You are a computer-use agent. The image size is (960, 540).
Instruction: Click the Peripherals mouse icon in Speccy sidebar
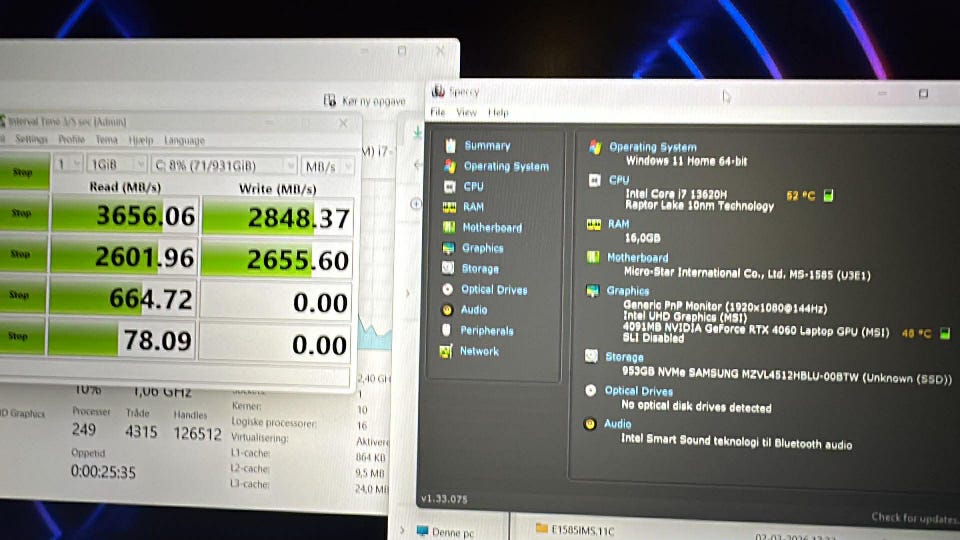pyautogui.click(x=447, y=330)
